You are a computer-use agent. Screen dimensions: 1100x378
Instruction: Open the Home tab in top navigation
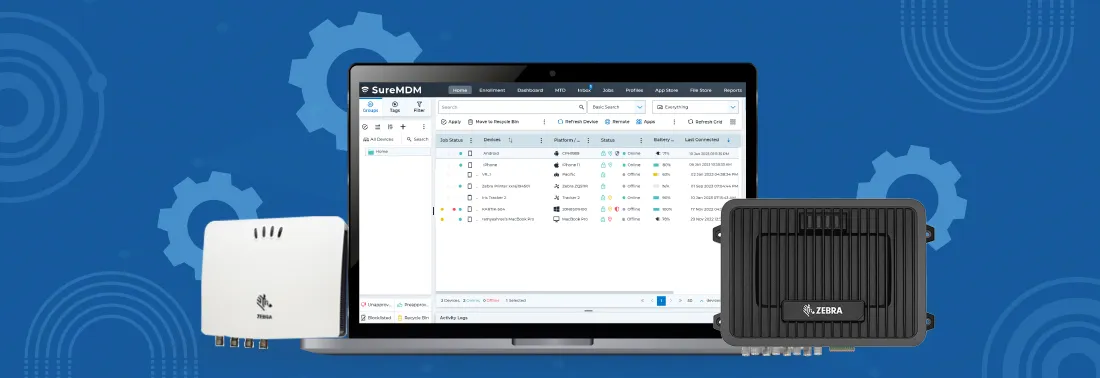[x=460, y=90]
